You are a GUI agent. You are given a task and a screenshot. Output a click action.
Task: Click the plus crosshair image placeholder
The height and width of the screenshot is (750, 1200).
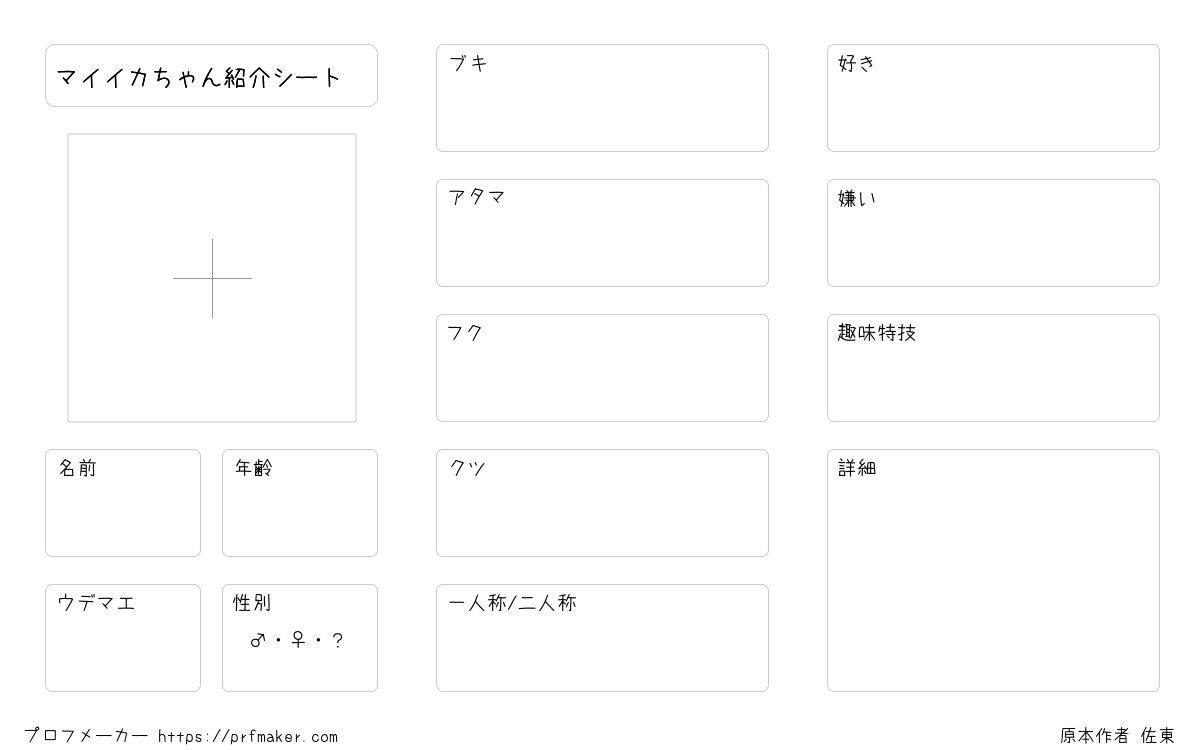coord(212,278)
